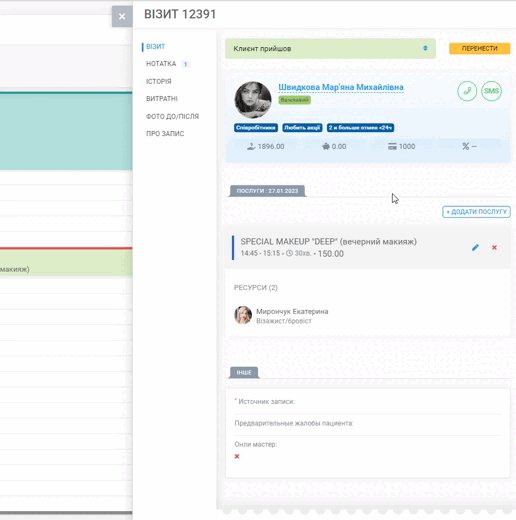Click the Мирончук Екатерина avatar thumbnail
This screenshot has height=520, width=516.
click(x=243, y=315)
